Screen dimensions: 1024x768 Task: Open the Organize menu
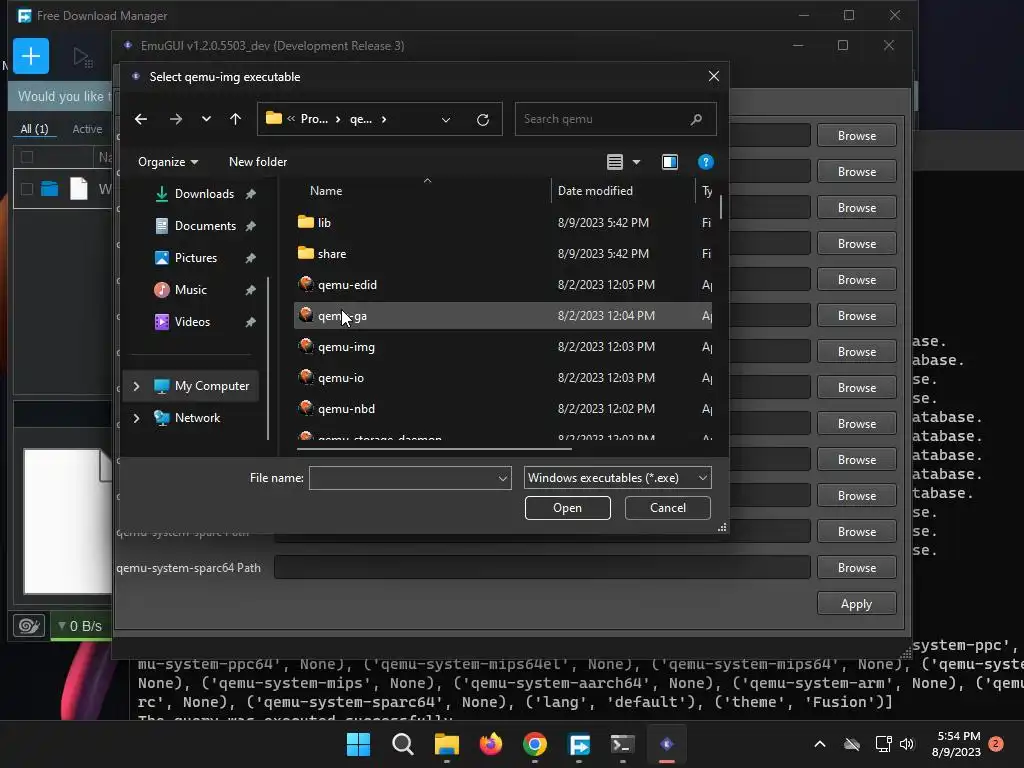[x=168, y=162]
